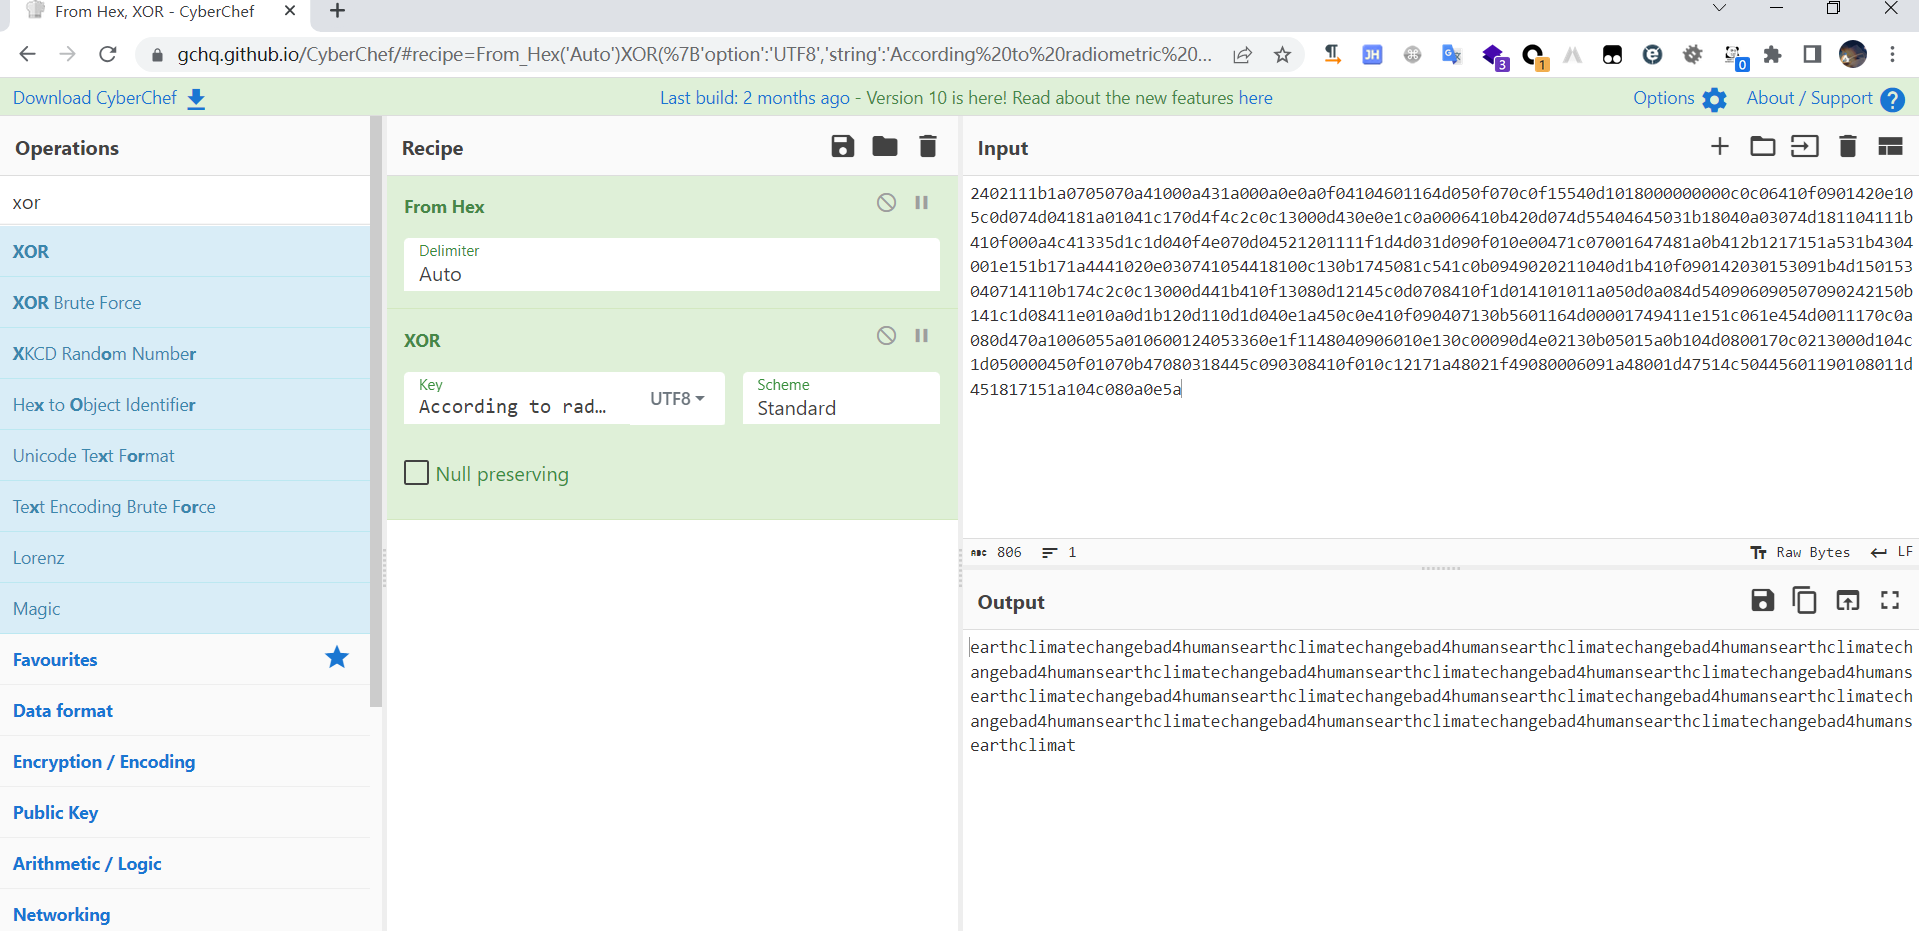1919x931 pixels.
Task: Expand the Encryption / Encoding category
Action: (104, 762)
